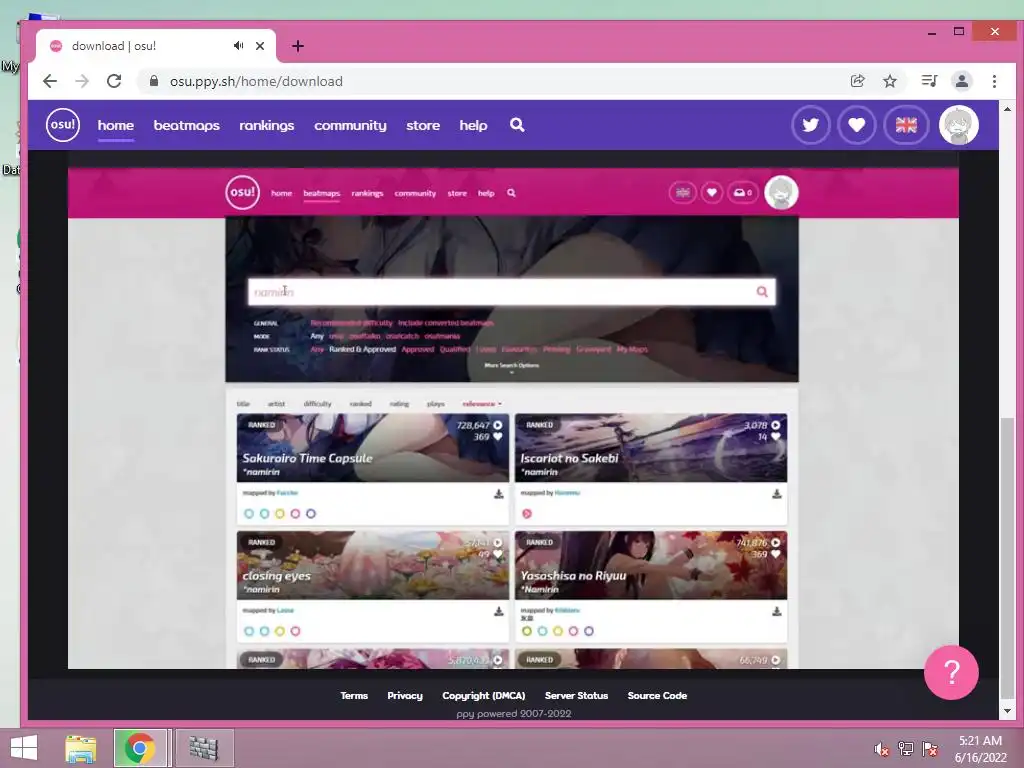This screenshot has height=768, width=1024.
Task: Open the Source Code footer link
Action: click(x=657, y=696)
